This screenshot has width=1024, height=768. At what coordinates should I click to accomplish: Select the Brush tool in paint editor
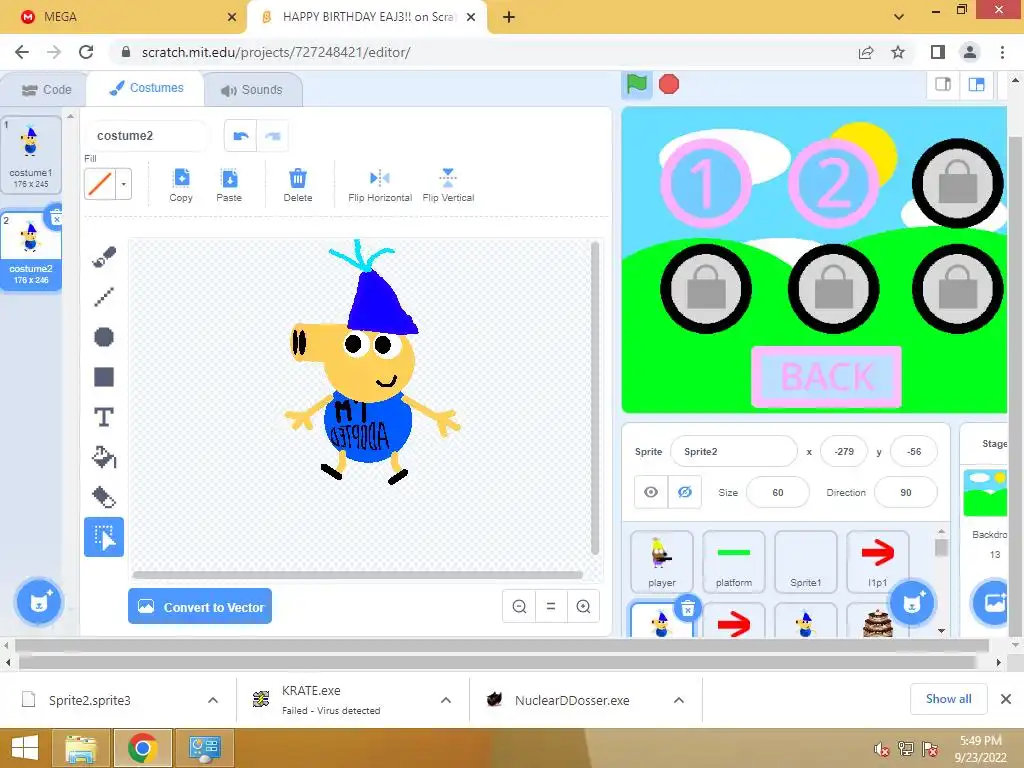point(104,257)
